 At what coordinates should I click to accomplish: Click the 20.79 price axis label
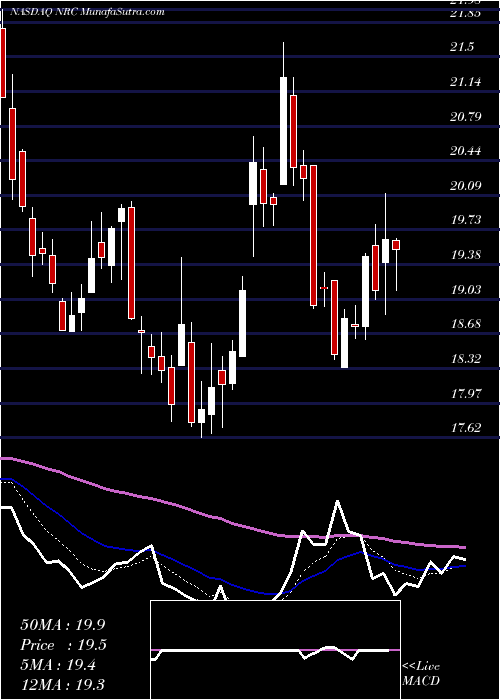466,117
